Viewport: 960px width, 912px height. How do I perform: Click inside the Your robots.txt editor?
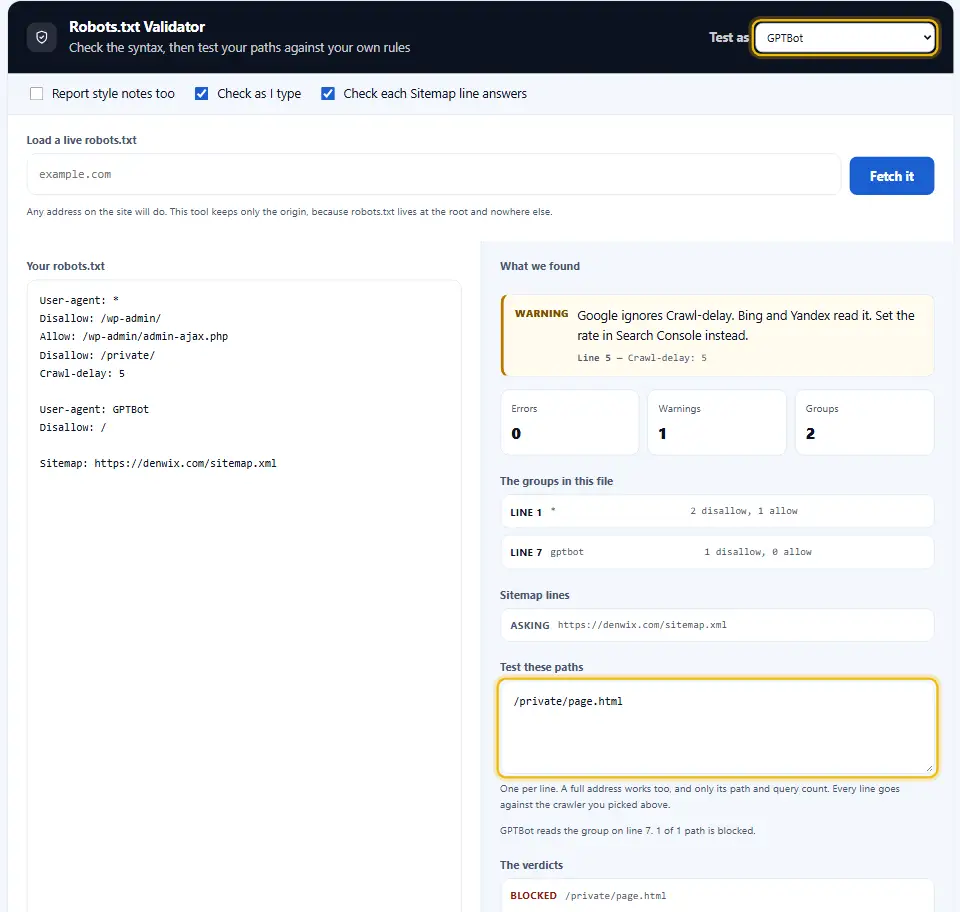coord(244,596)
